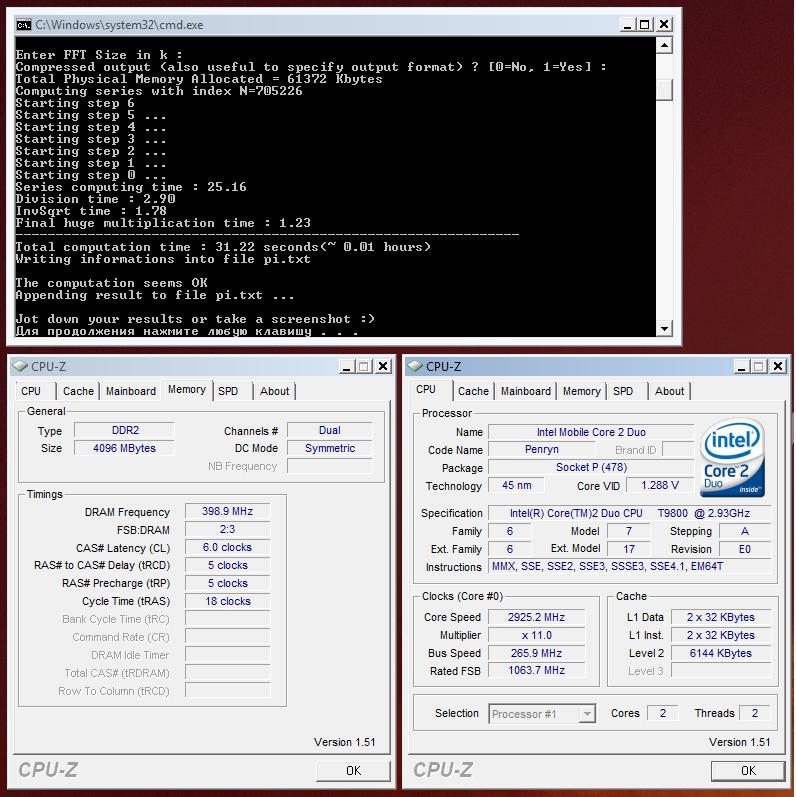Image resolution: width=796 pixels, height=797 pixels.
Task: Click the instructions list MMX, SSE field
Action: click(630, 566)
